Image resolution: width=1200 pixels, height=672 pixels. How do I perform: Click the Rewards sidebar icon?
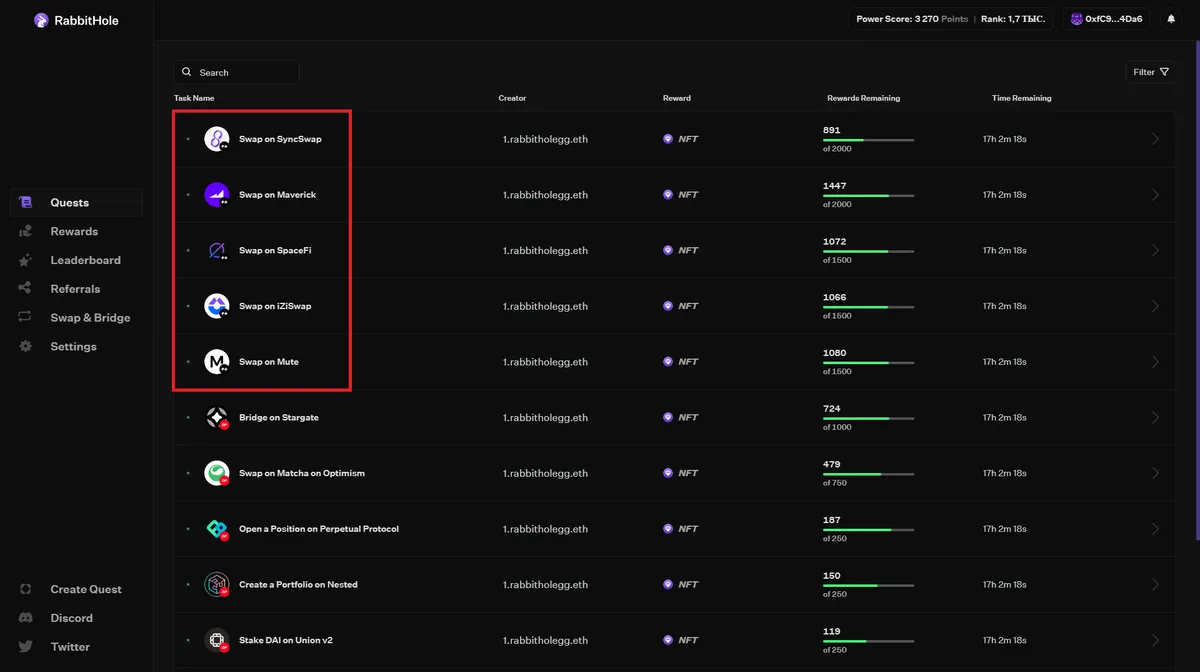26,231
